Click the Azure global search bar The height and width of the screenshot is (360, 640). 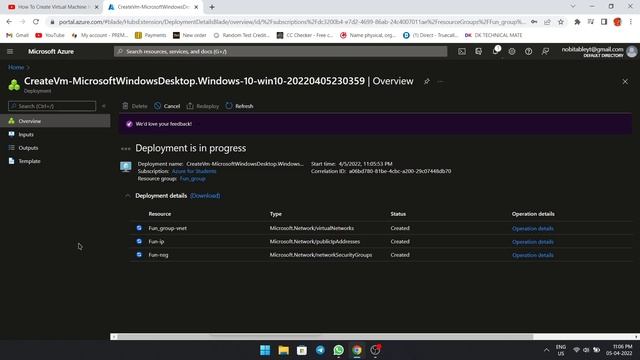coord(280,51)
